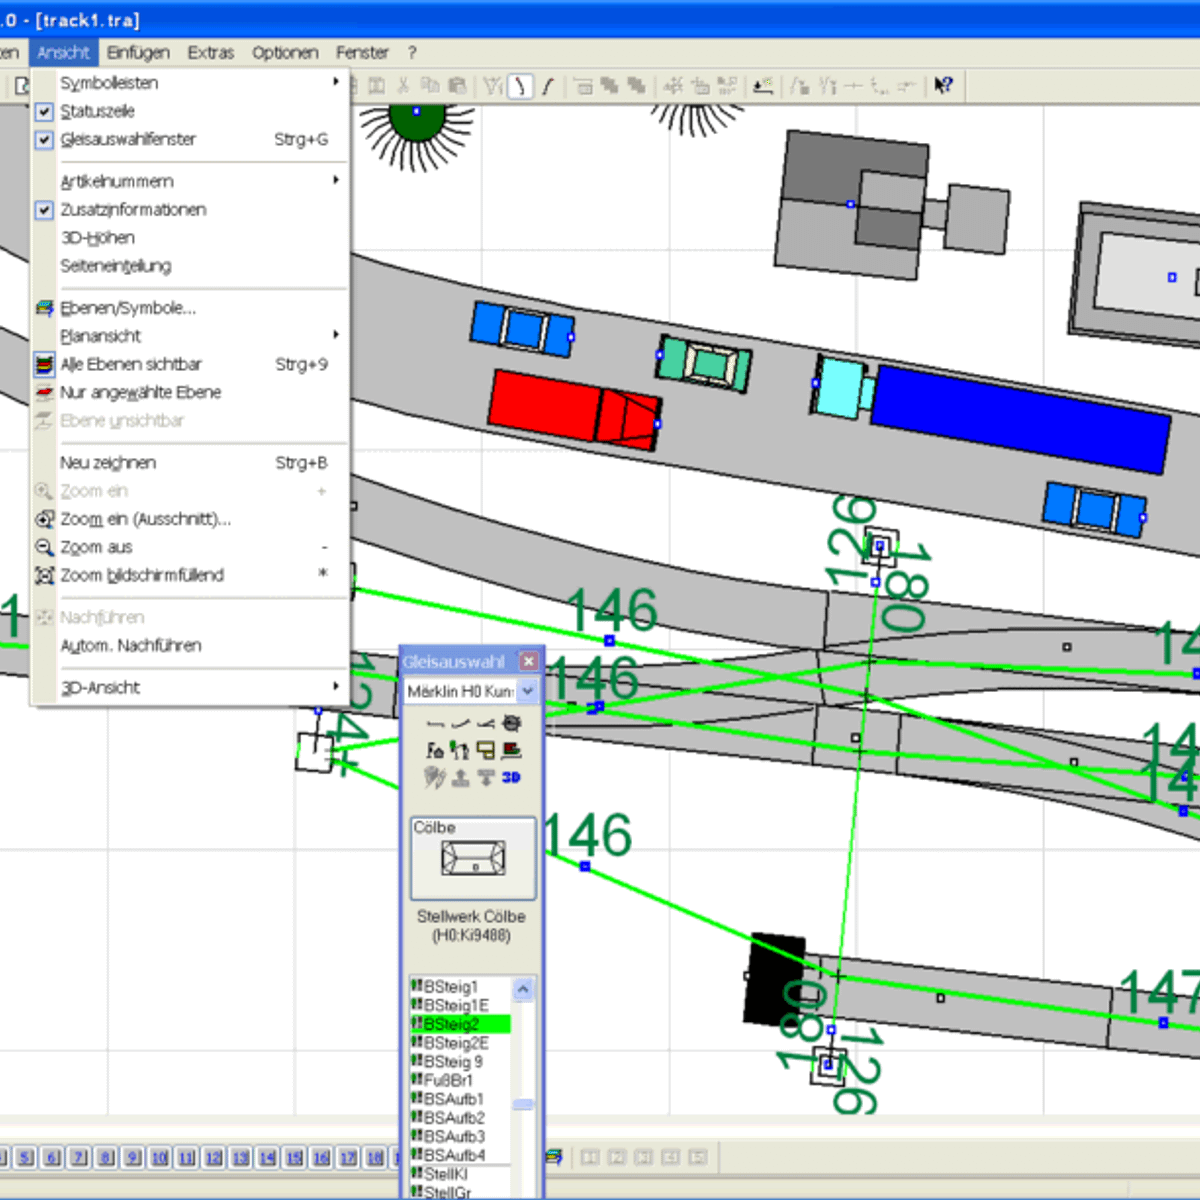Select BSteig2 highlighted list item
Image resolution: width=1200 pixels, height=1200 pixels.
pos(461,1024)
